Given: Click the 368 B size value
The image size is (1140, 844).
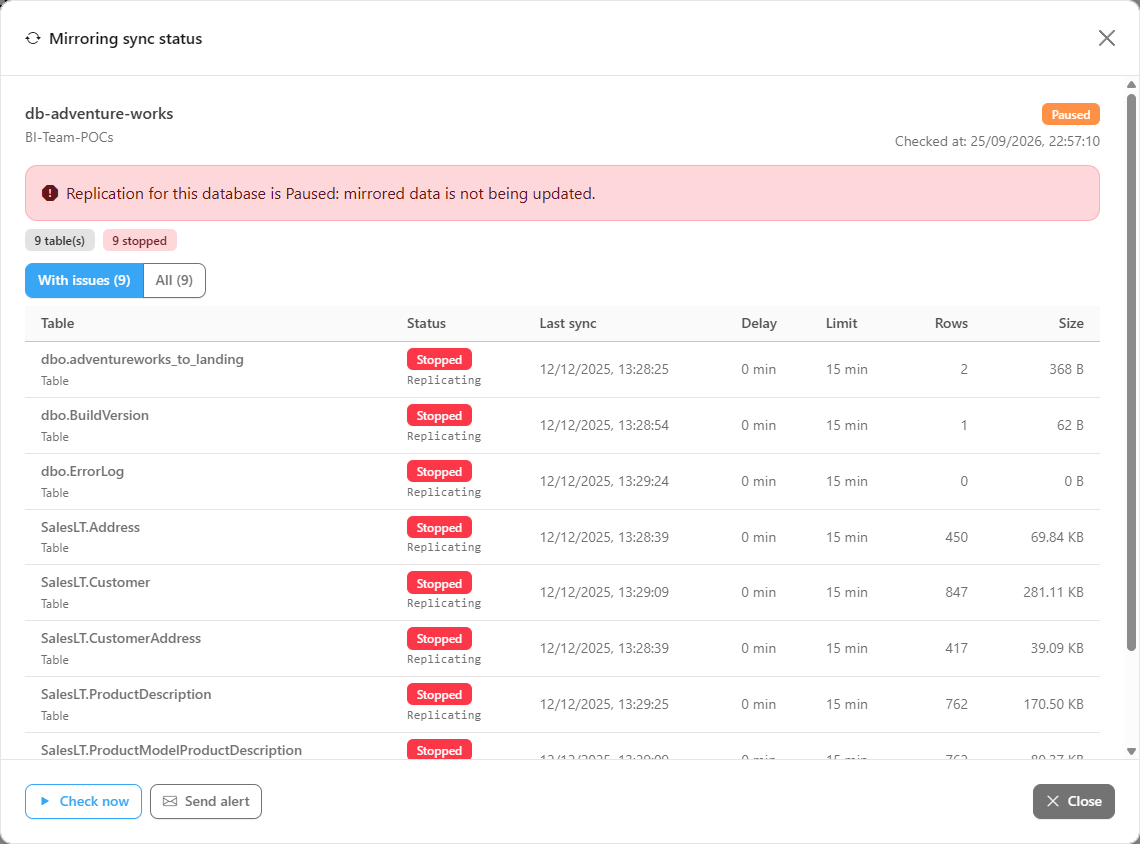Looking at the screenshot, I should (x=1066, y=369).
